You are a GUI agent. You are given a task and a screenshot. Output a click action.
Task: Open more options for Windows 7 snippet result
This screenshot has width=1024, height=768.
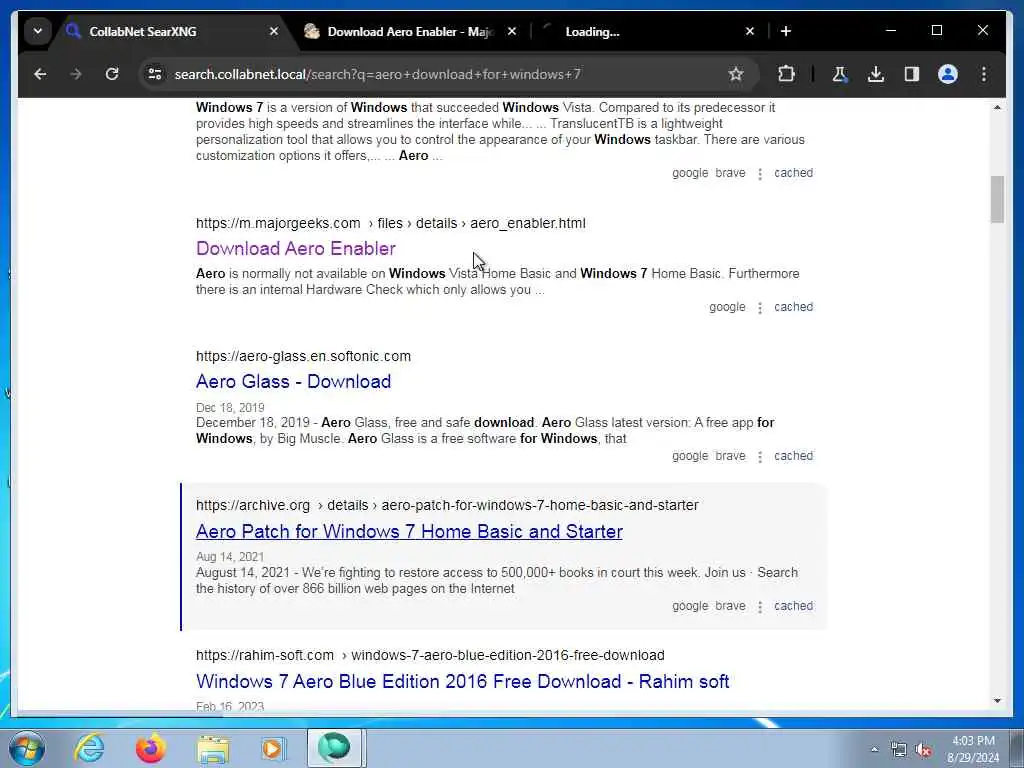760,174
